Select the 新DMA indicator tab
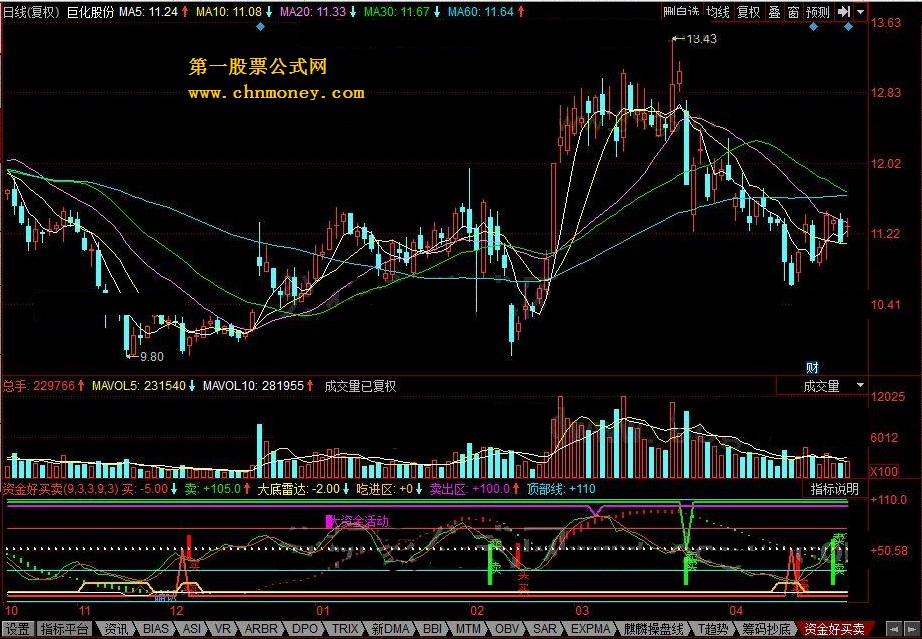Image resolution: width=922 pixels, height=639 pixels. coord(390,629)
